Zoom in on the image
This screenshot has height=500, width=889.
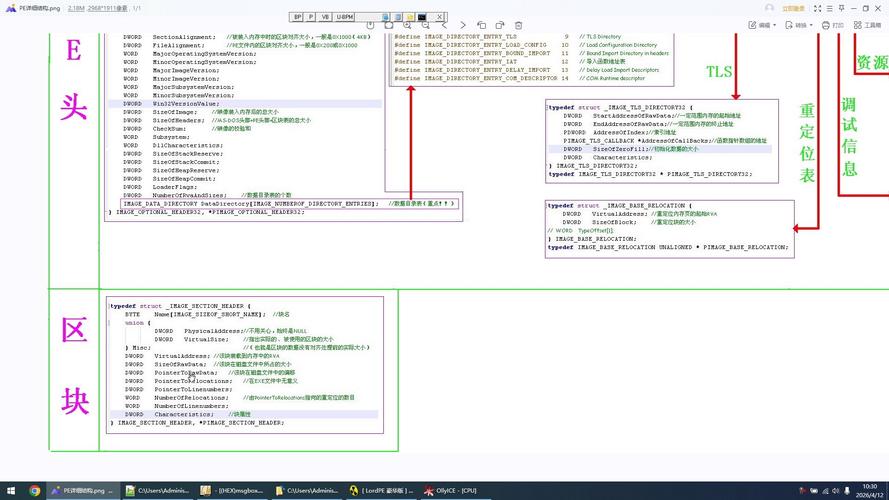click(407, 26)
